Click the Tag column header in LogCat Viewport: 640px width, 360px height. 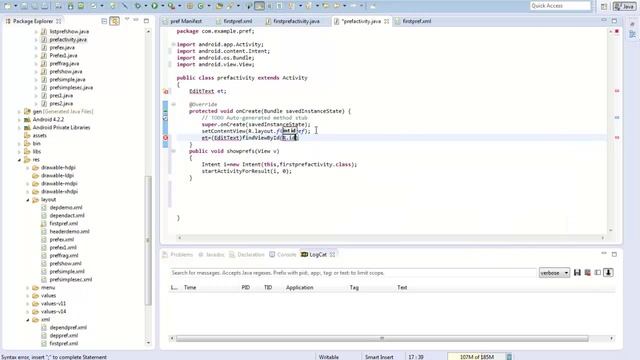354,287
